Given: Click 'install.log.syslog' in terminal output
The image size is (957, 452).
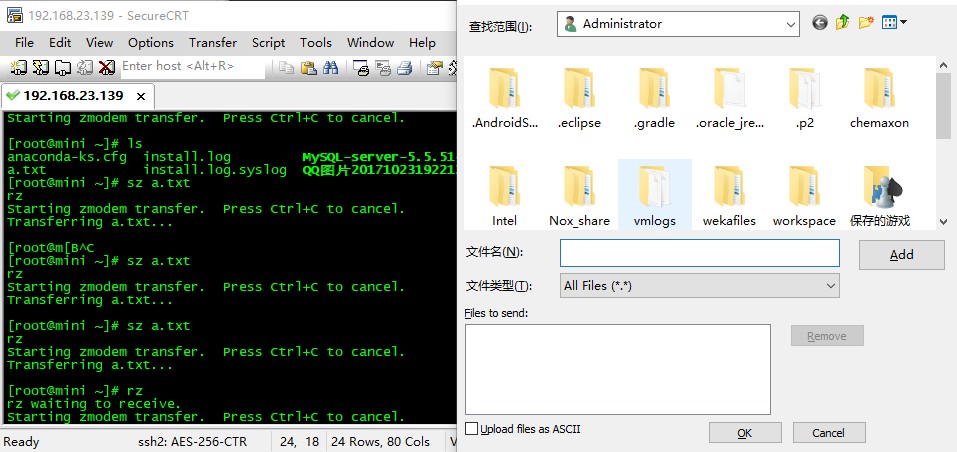Looking at the screenshot, I should (x=215, y=170).
